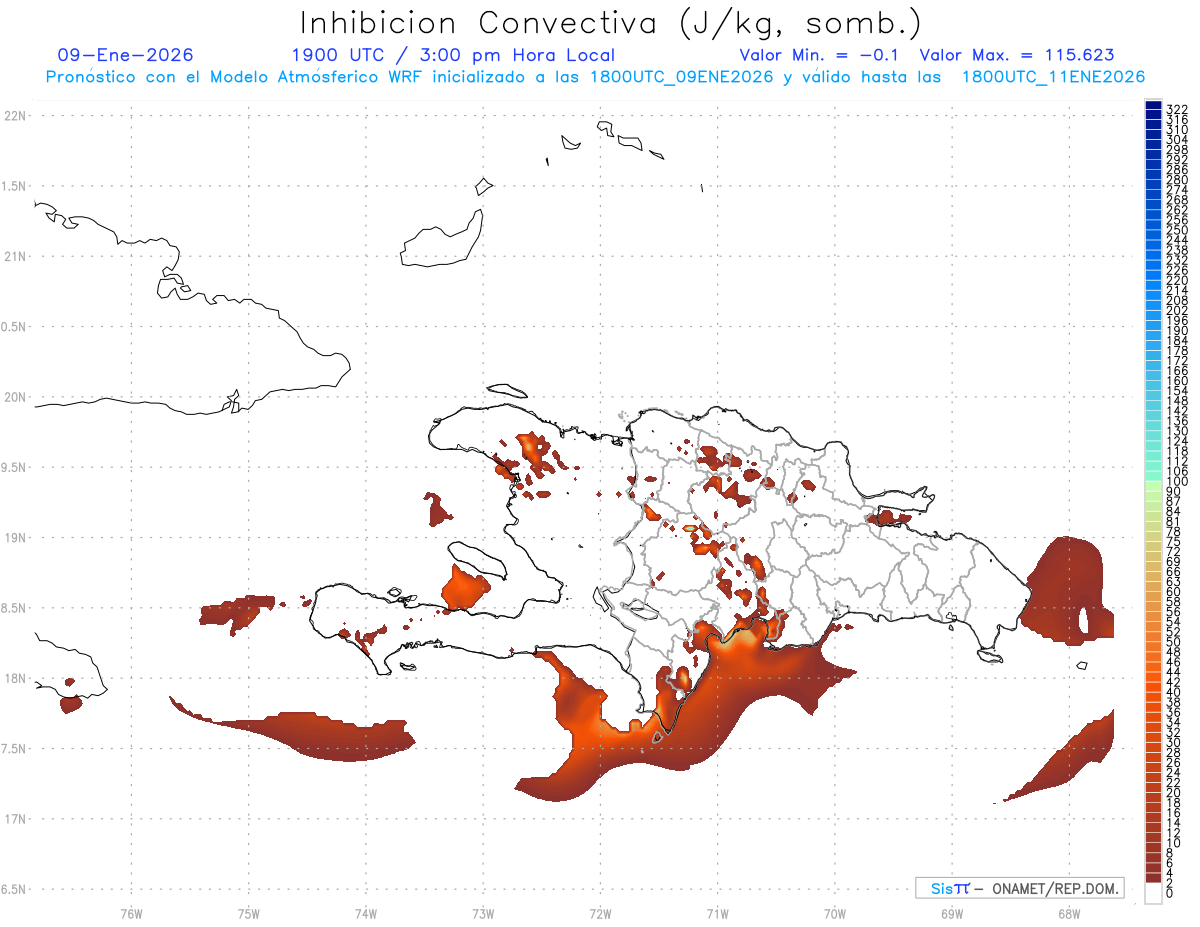Select the date text '09-Ene-2026'

coord(126,55)
